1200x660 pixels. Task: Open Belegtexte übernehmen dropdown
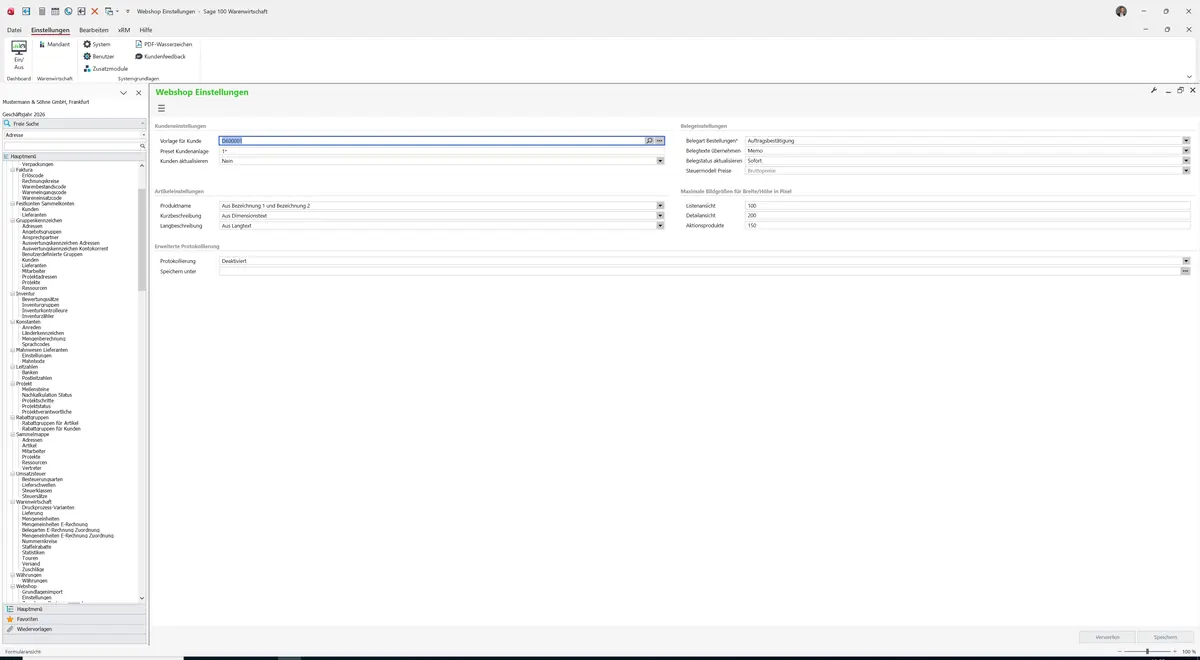click(1186, 151)
